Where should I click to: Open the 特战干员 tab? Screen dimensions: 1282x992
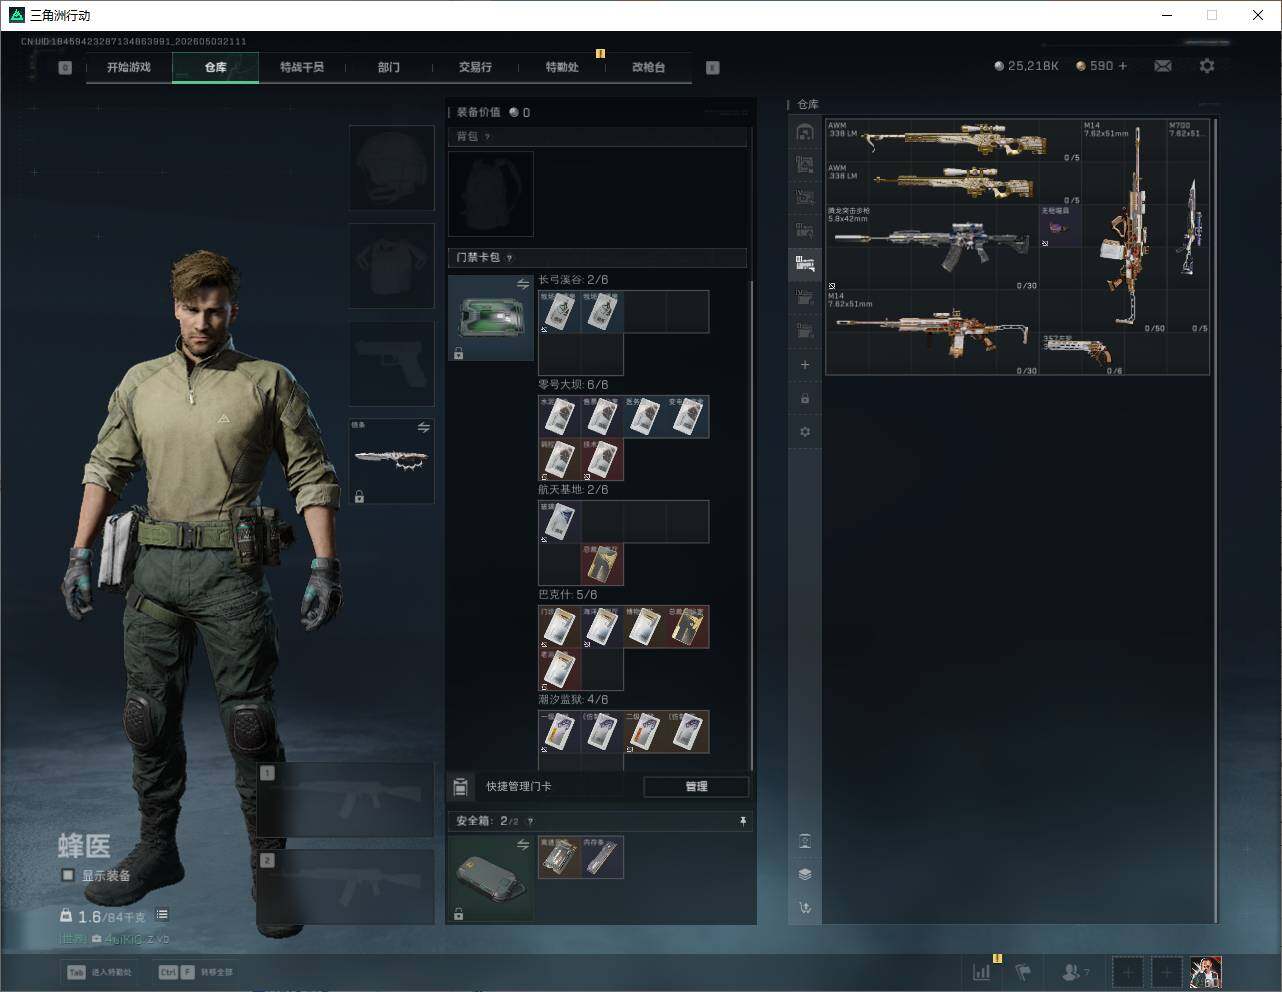[x=302, y=67]
